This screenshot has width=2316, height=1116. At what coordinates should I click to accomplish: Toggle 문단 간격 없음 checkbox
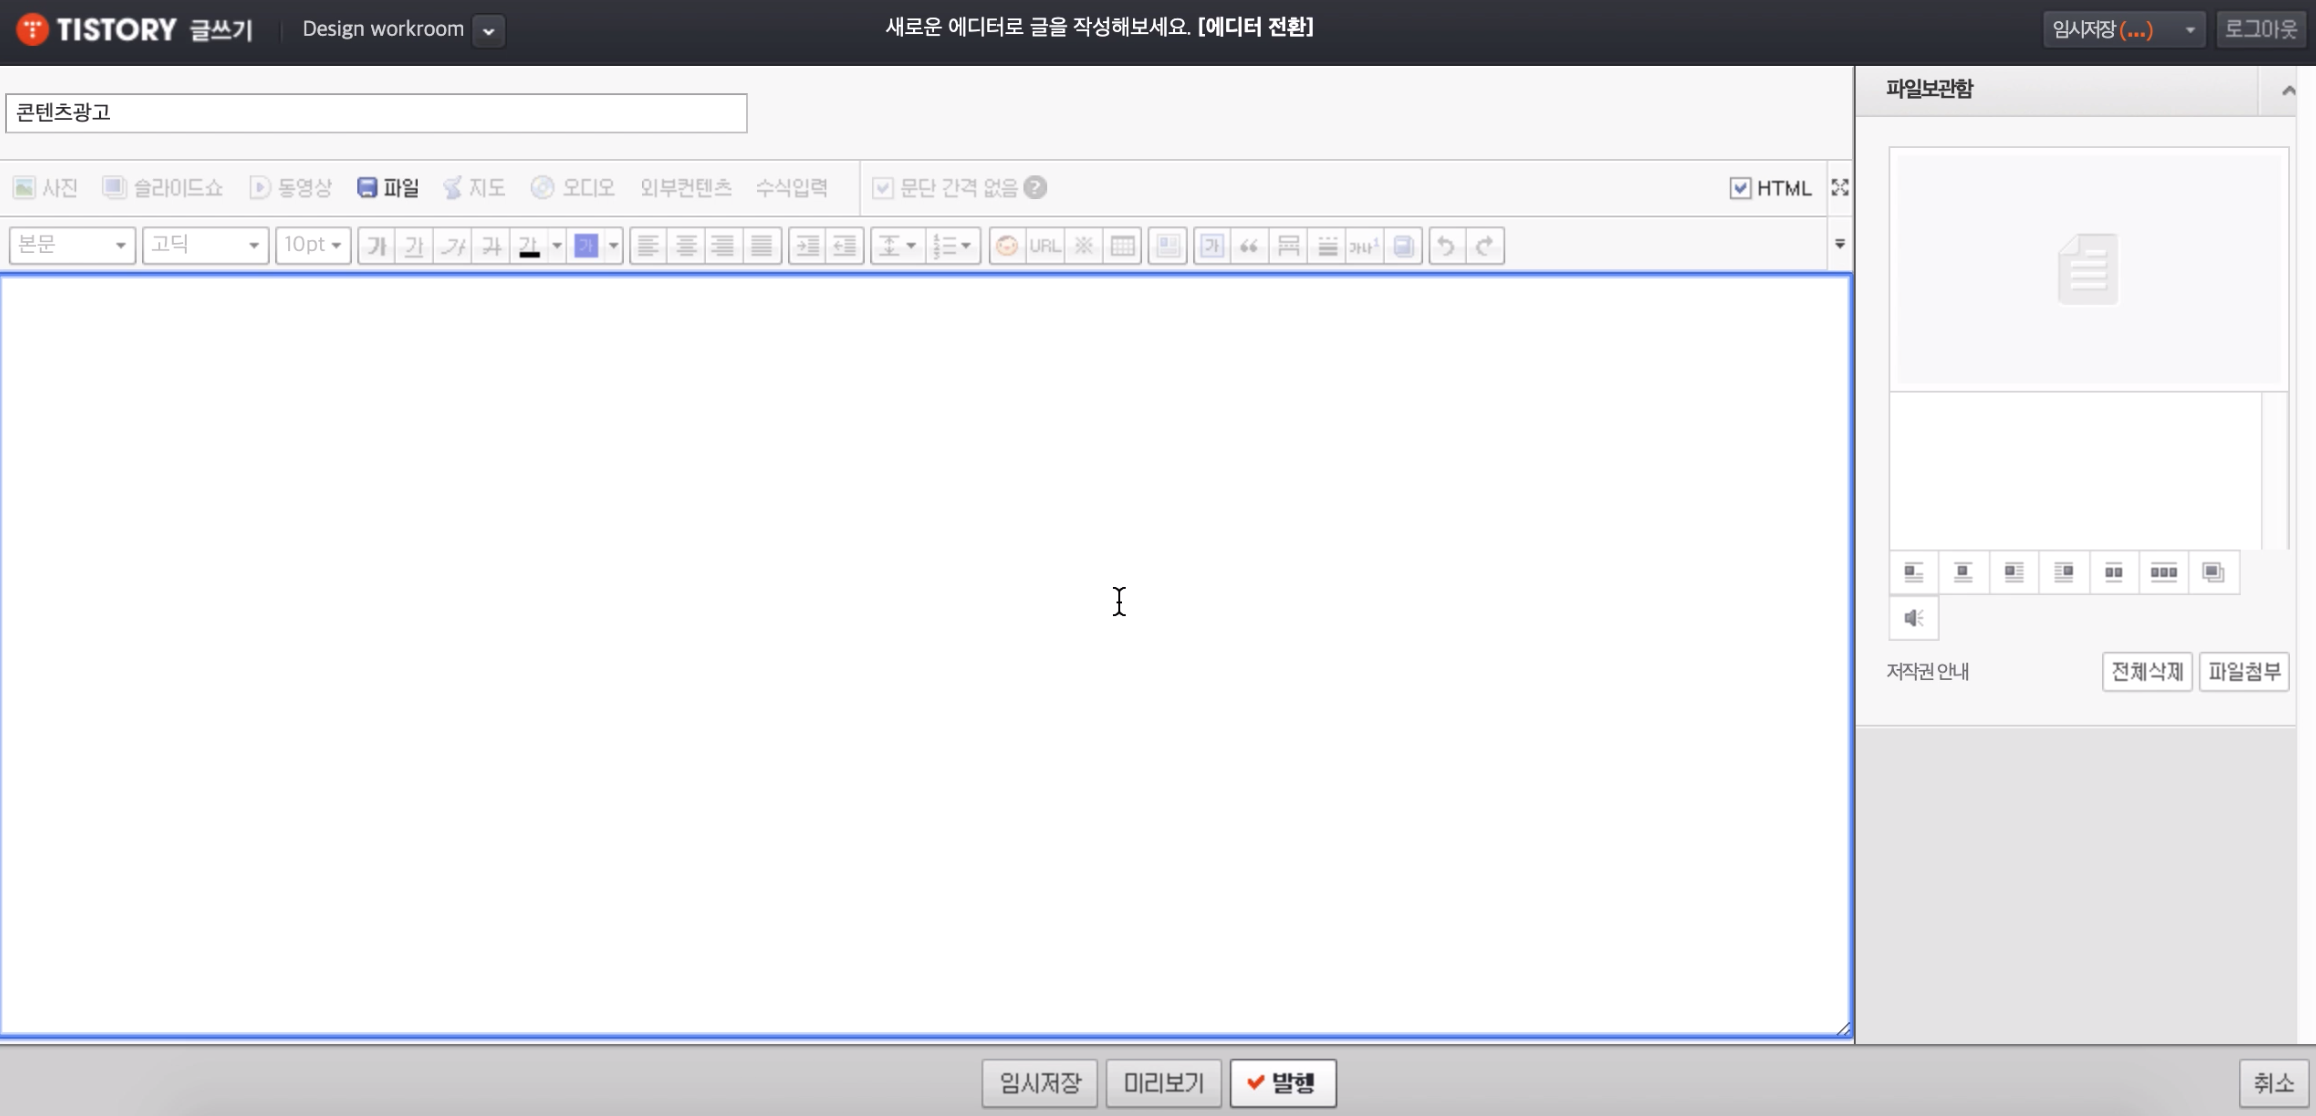coord(882,187)
